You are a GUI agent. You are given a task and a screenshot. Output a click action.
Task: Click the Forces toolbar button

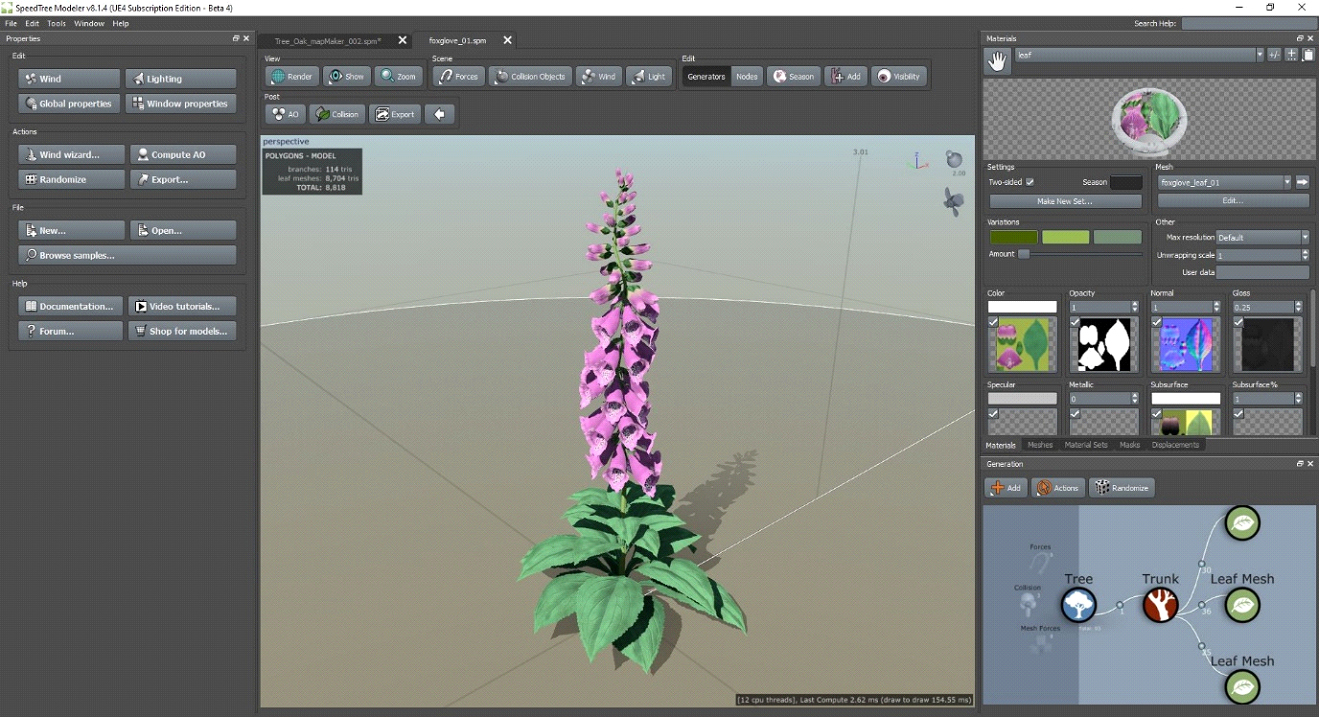[459, 76]
